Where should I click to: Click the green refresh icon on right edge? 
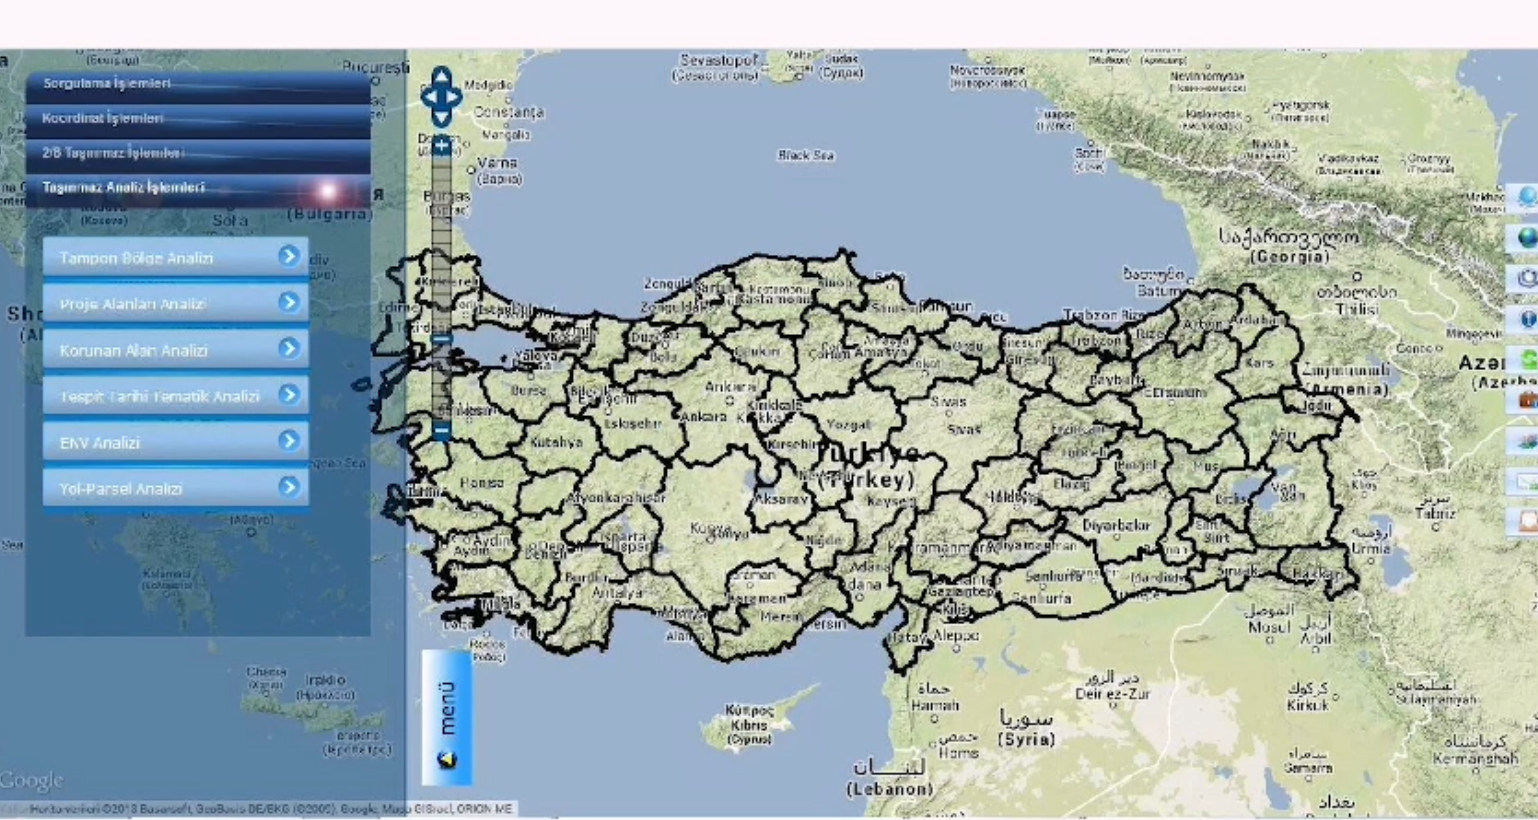(x=1526, y=359)
